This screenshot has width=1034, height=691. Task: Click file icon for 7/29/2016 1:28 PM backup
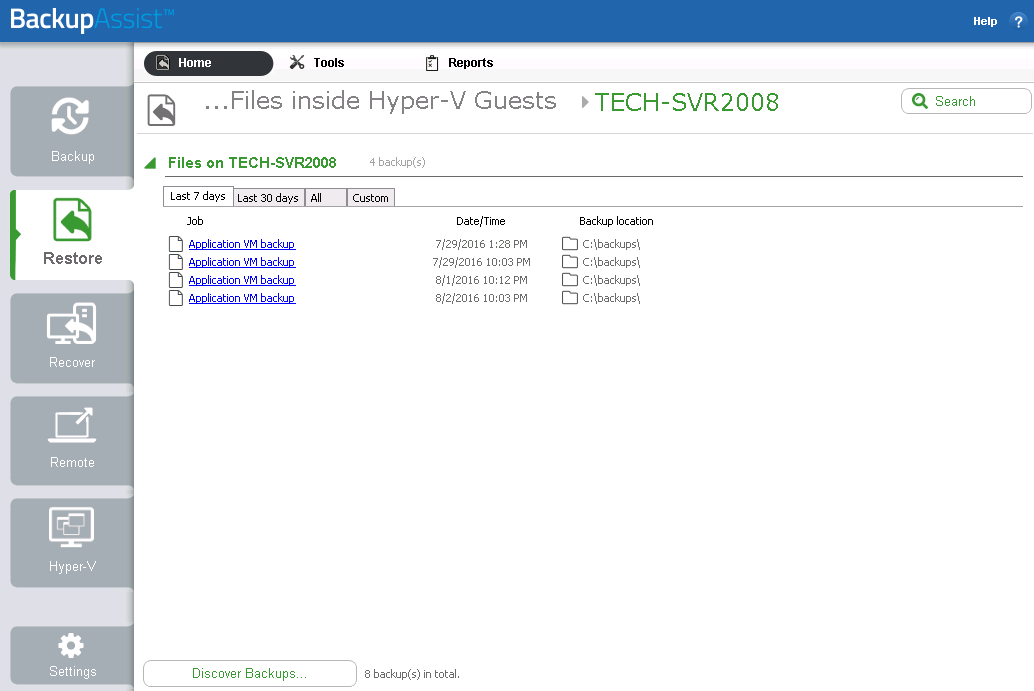(175, 244)
